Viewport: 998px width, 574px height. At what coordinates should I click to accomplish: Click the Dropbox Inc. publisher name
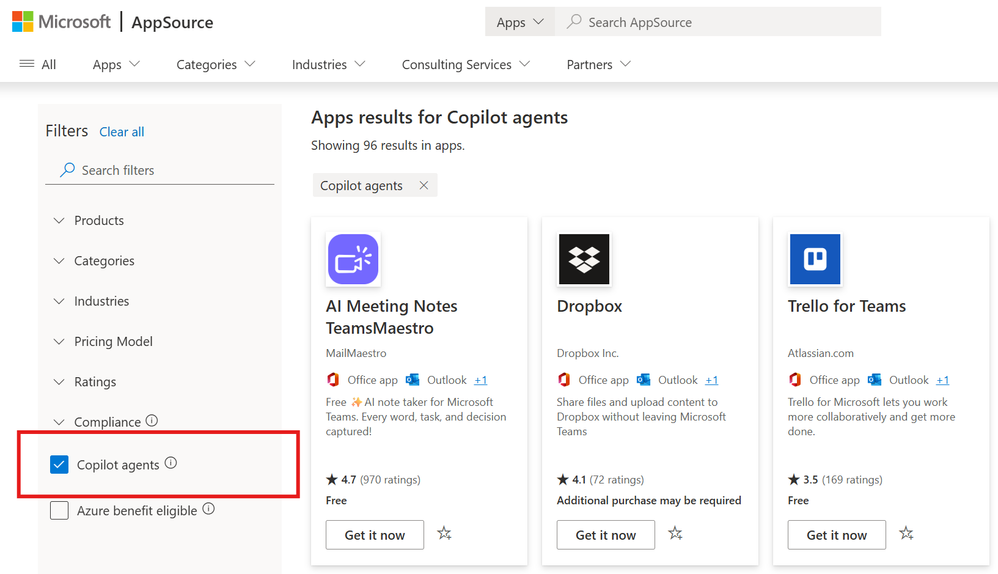587,353
